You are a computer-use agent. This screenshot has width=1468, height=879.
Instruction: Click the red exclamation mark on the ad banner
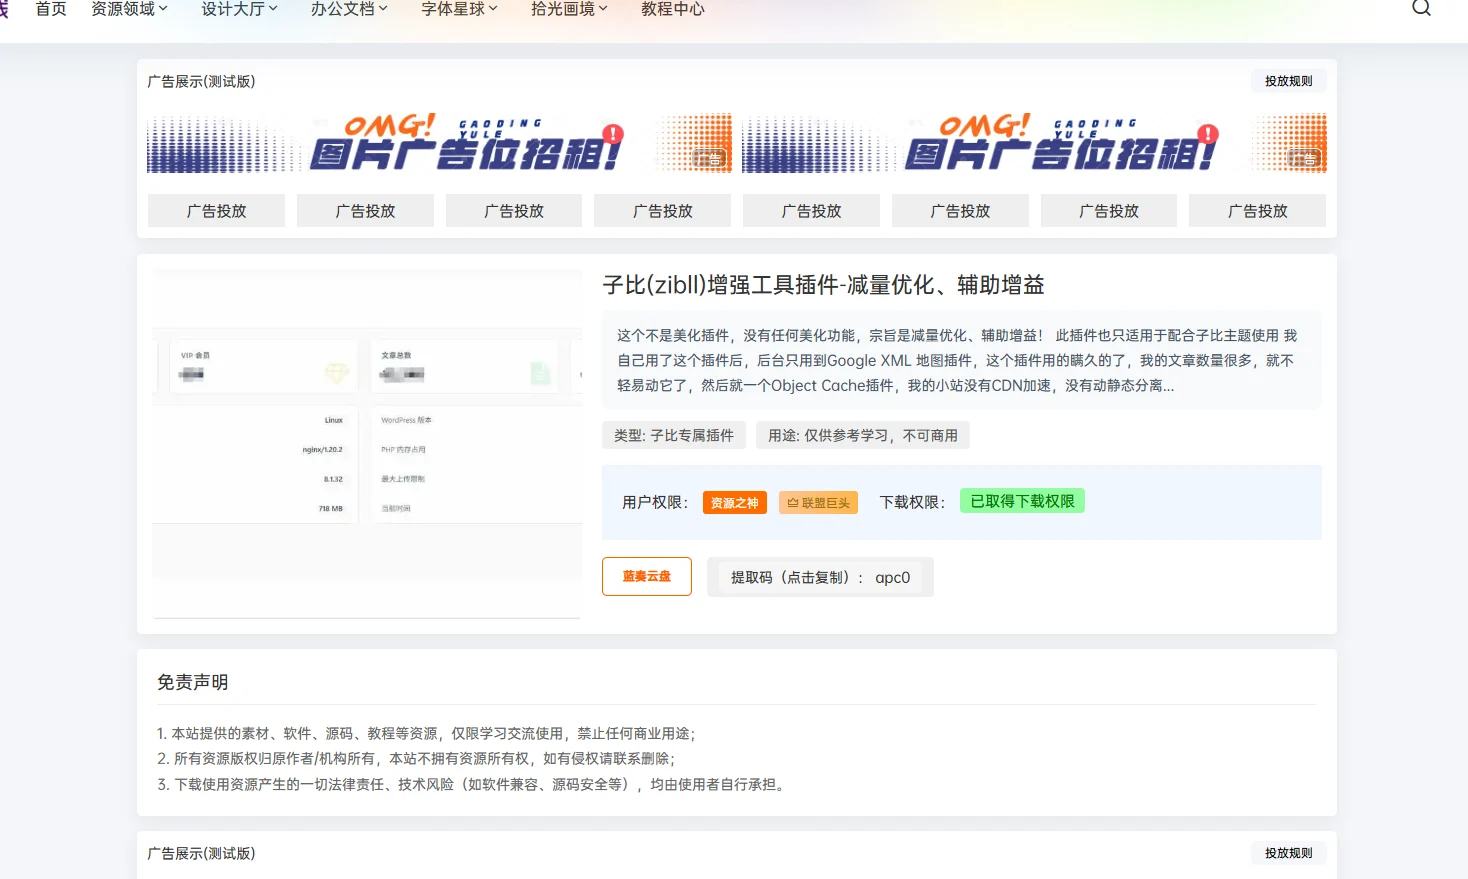pos(612,132)
